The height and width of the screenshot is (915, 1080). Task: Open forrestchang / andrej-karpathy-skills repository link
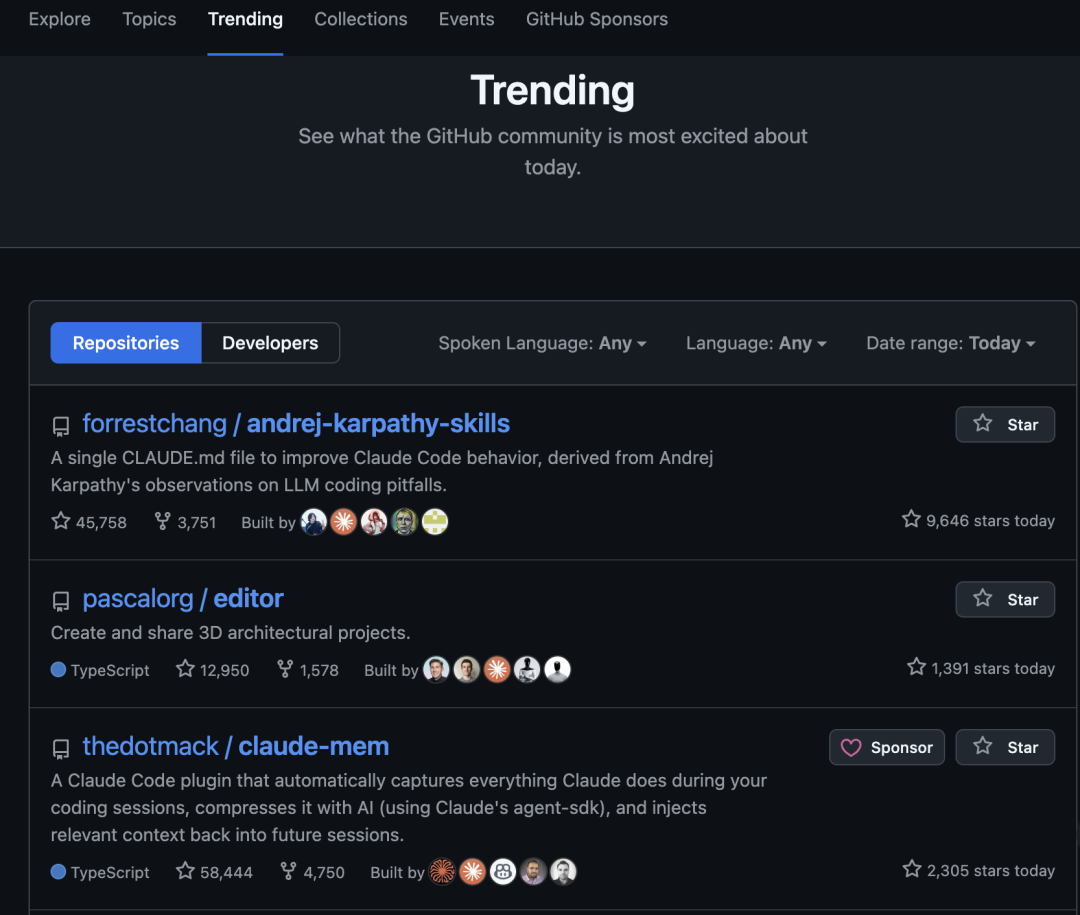point(296,423)
